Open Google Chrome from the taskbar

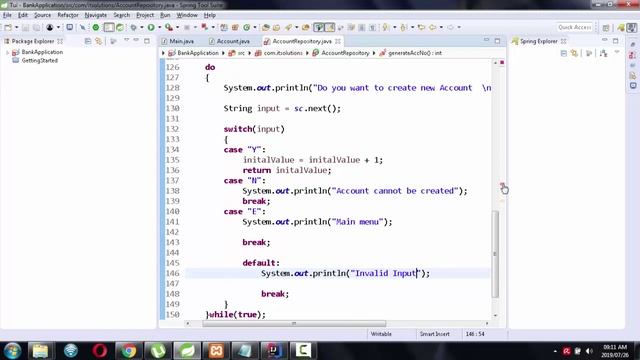point(129,351)
